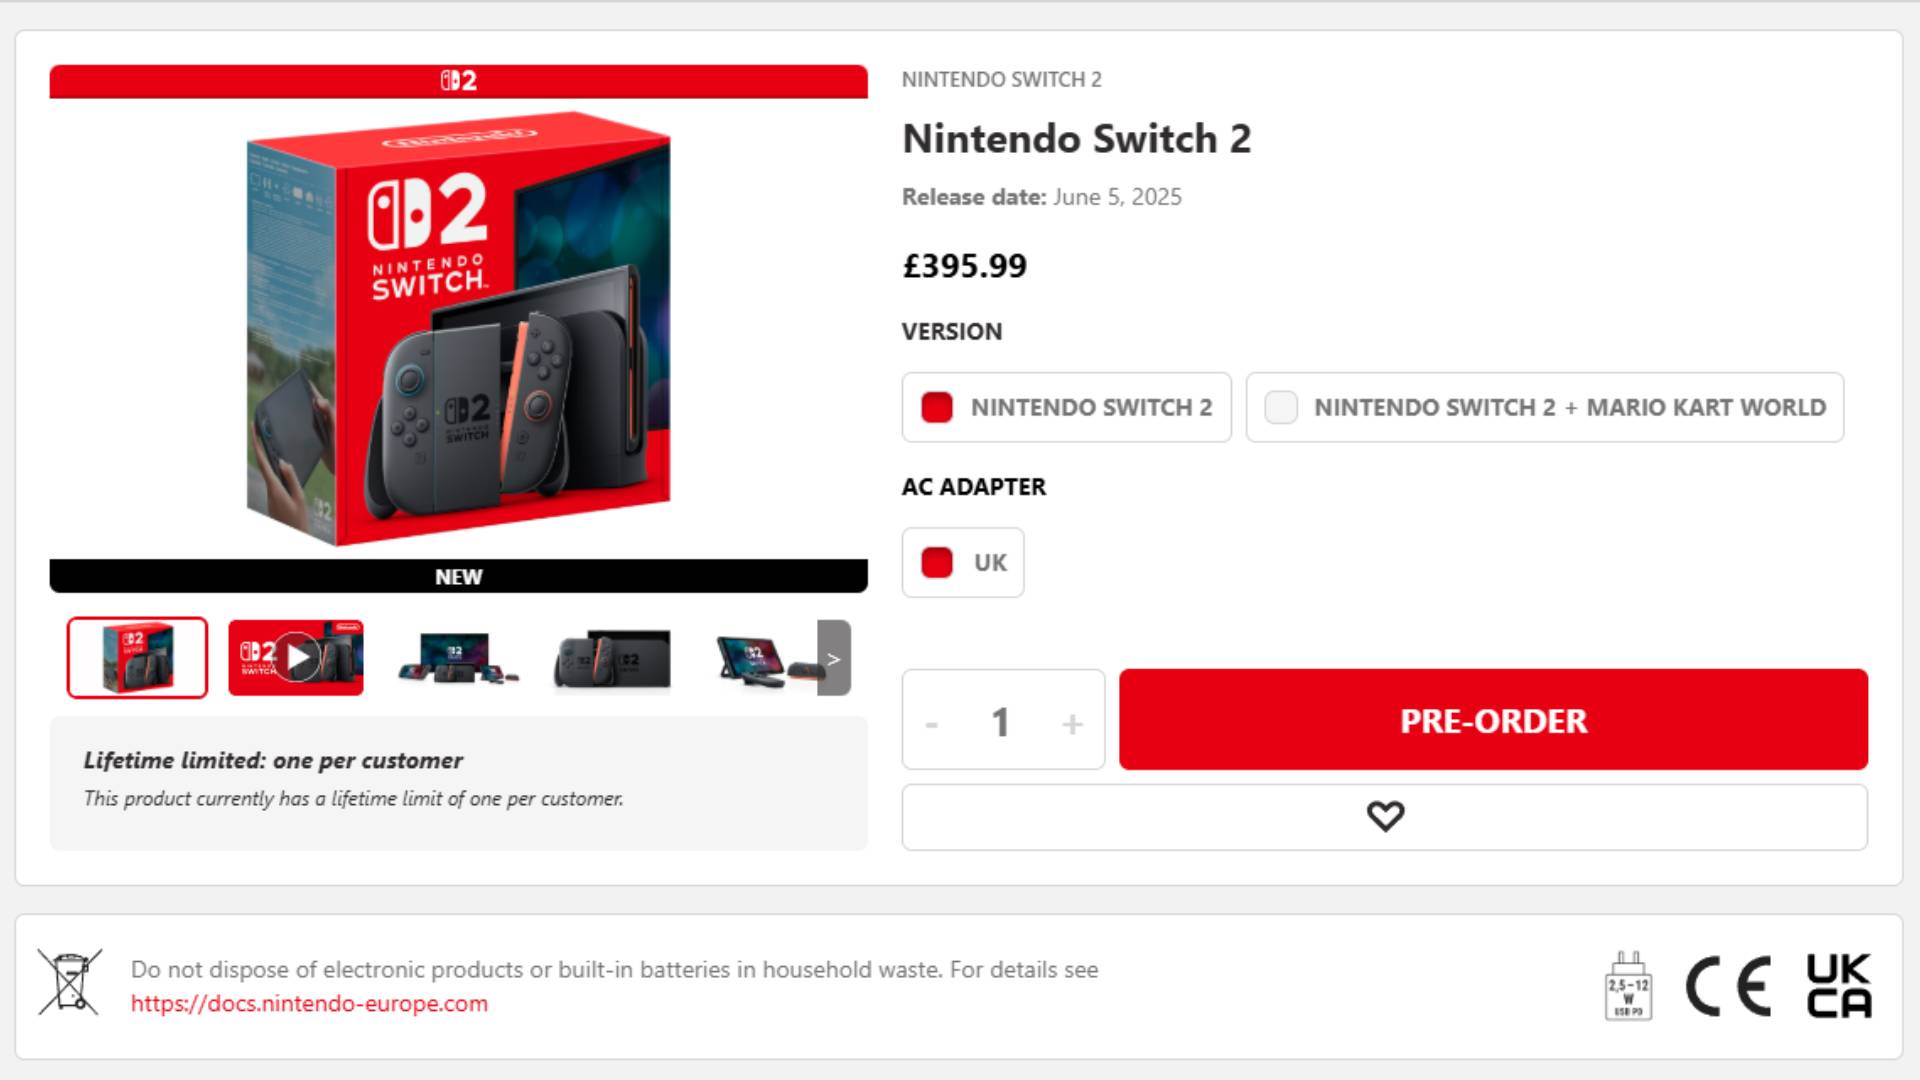This screenshot has width=1920, height=1080.
Task: Click the CE certification mark icon
Action: 1728,986
